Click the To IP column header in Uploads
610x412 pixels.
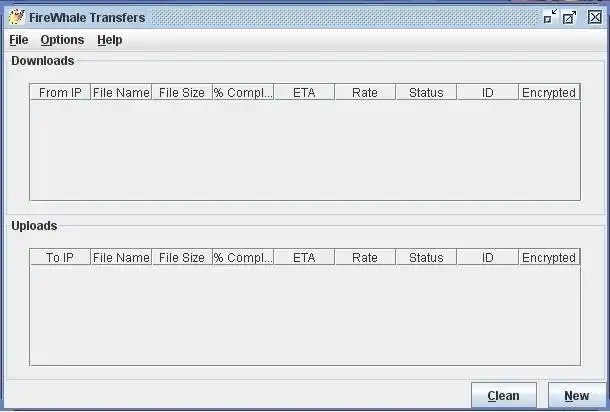(x=60, y=258)
